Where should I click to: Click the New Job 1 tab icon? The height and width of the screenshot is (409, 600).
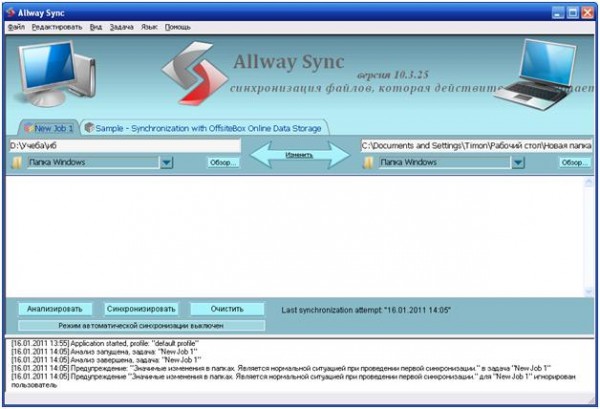click(28, 128)
